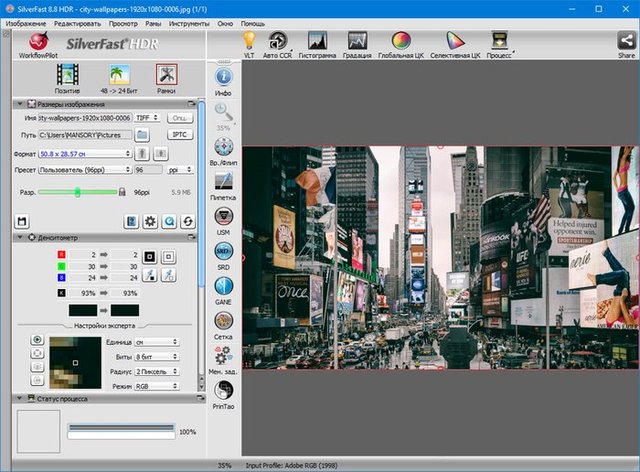Select the Рамки frames tool
Image resolution: width=640 pixels, height=472 pixels.
click(166, 73)
